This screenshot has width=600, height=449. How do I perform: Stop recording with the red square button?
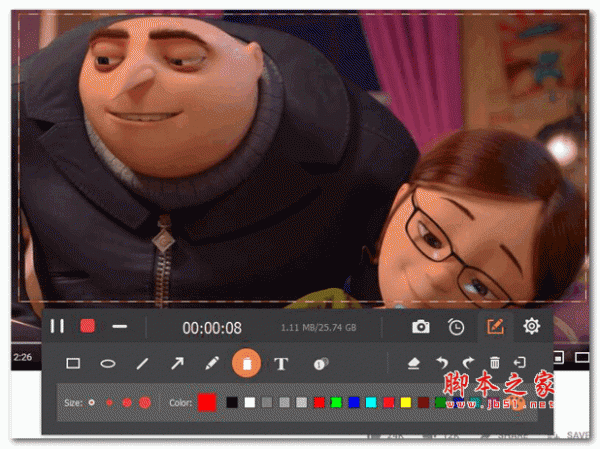click(x=88, y=326)
